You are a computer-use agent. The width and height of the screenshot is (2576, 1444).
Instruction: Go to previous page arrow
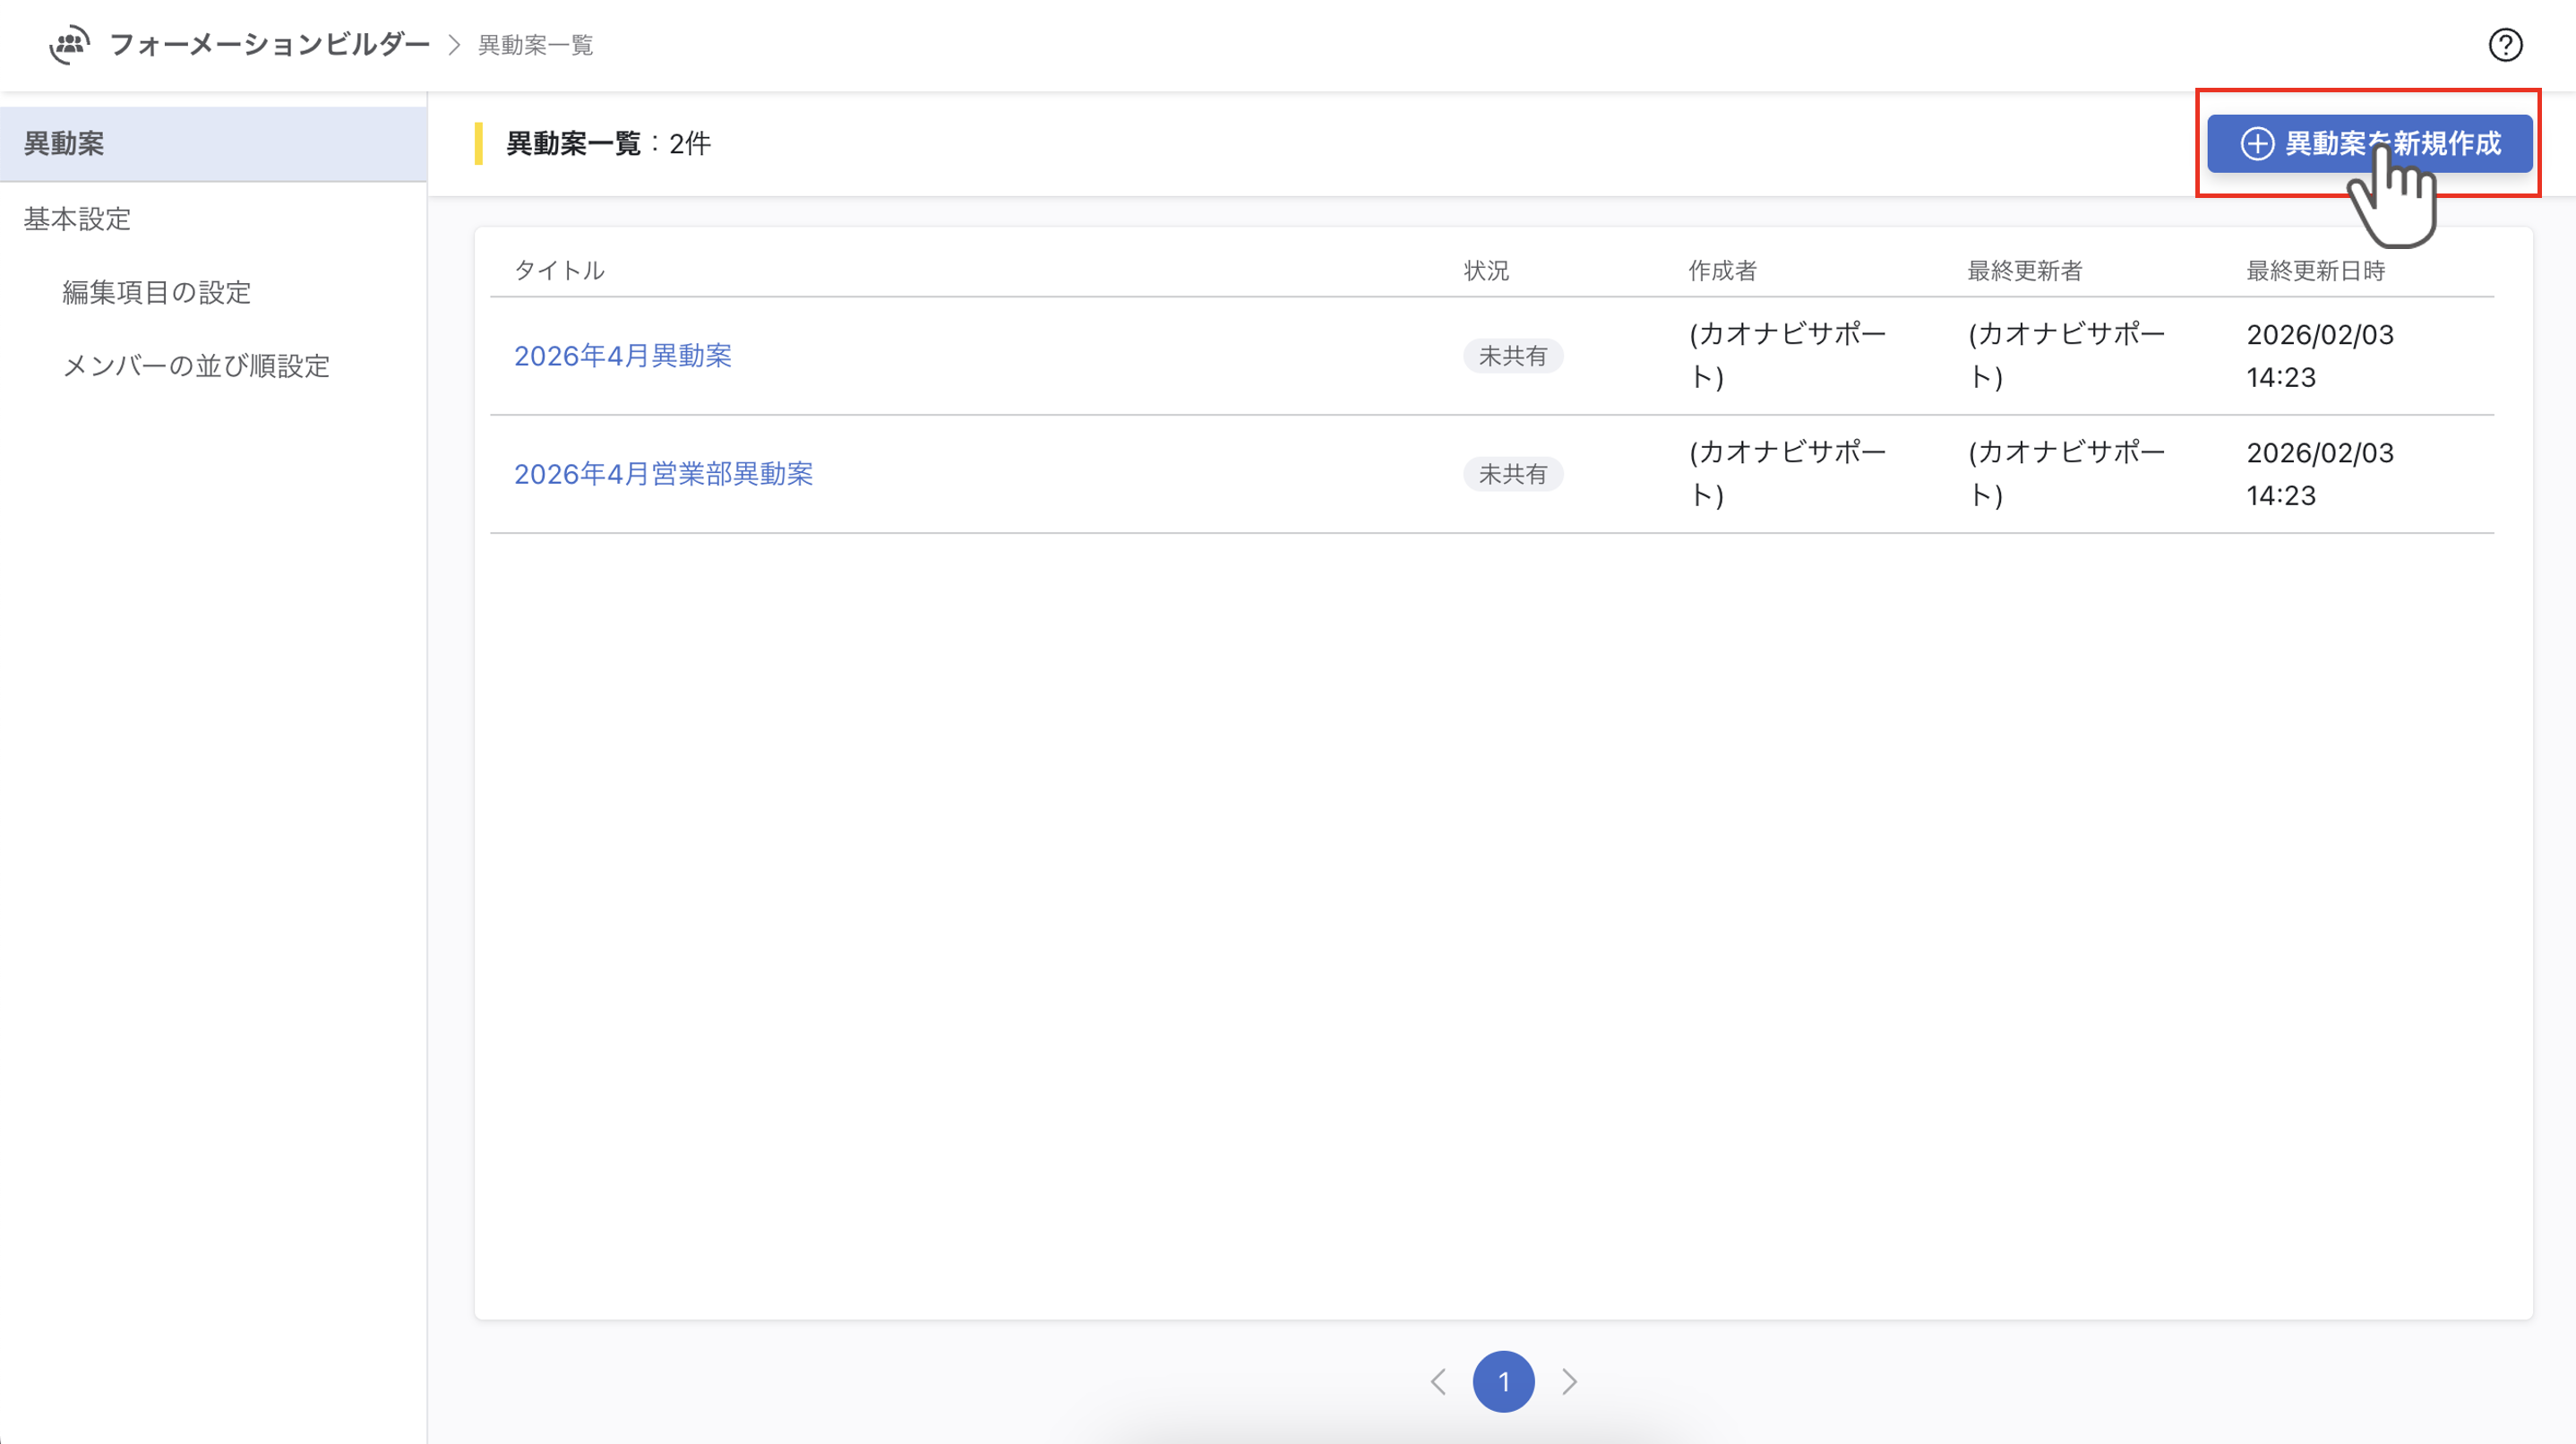[1438, 1382]
